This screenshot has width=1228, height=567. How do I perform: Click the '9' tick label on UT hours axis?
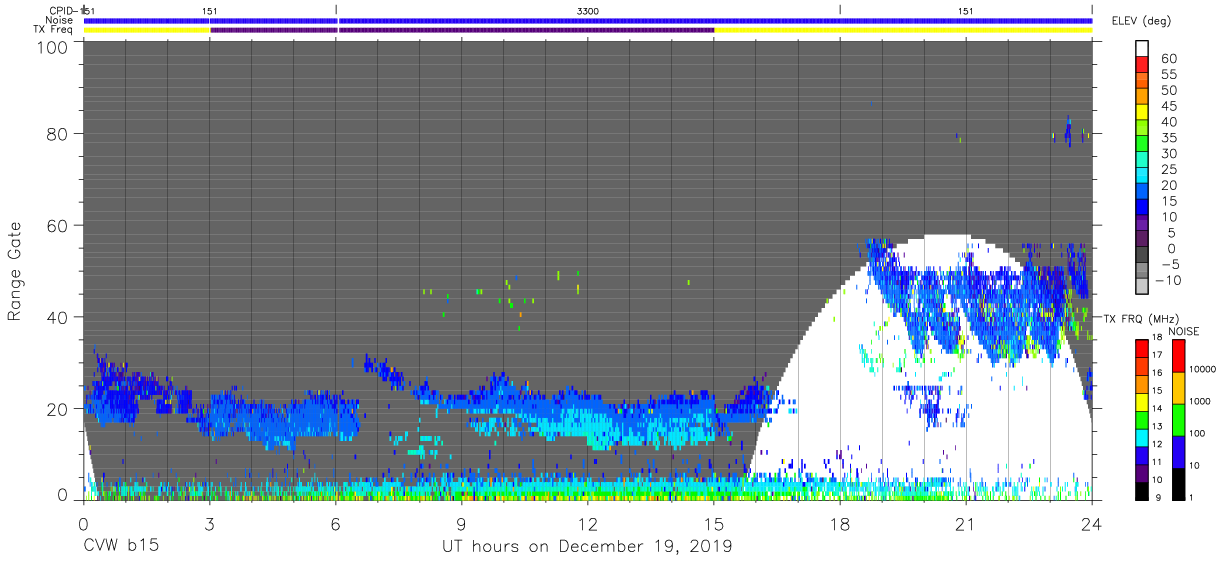pyautogui.click(x=462, y=523)
